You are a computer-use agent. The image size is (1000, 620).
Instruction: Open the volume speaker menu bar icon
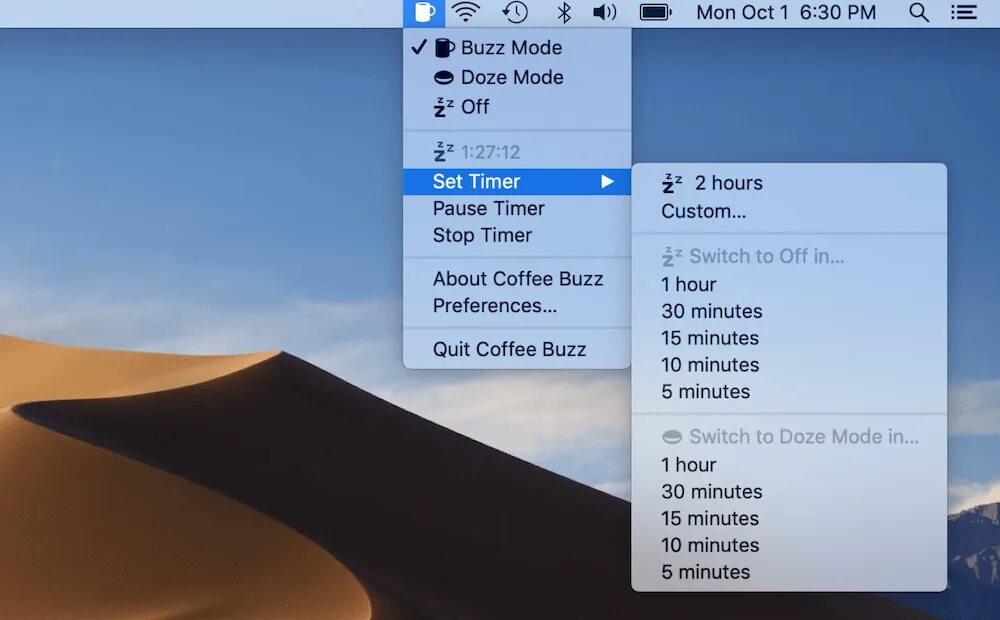[x=605, y=12]
